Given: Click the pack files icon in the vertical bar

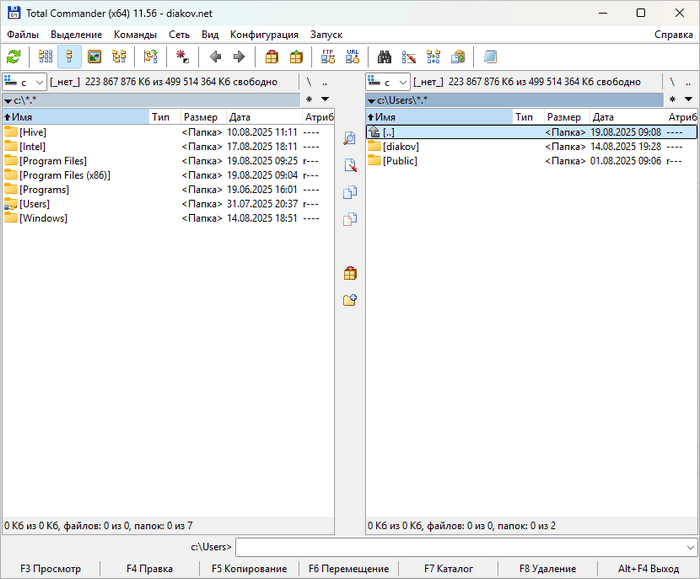Looking at the screenshot, I should pos(350,273).
